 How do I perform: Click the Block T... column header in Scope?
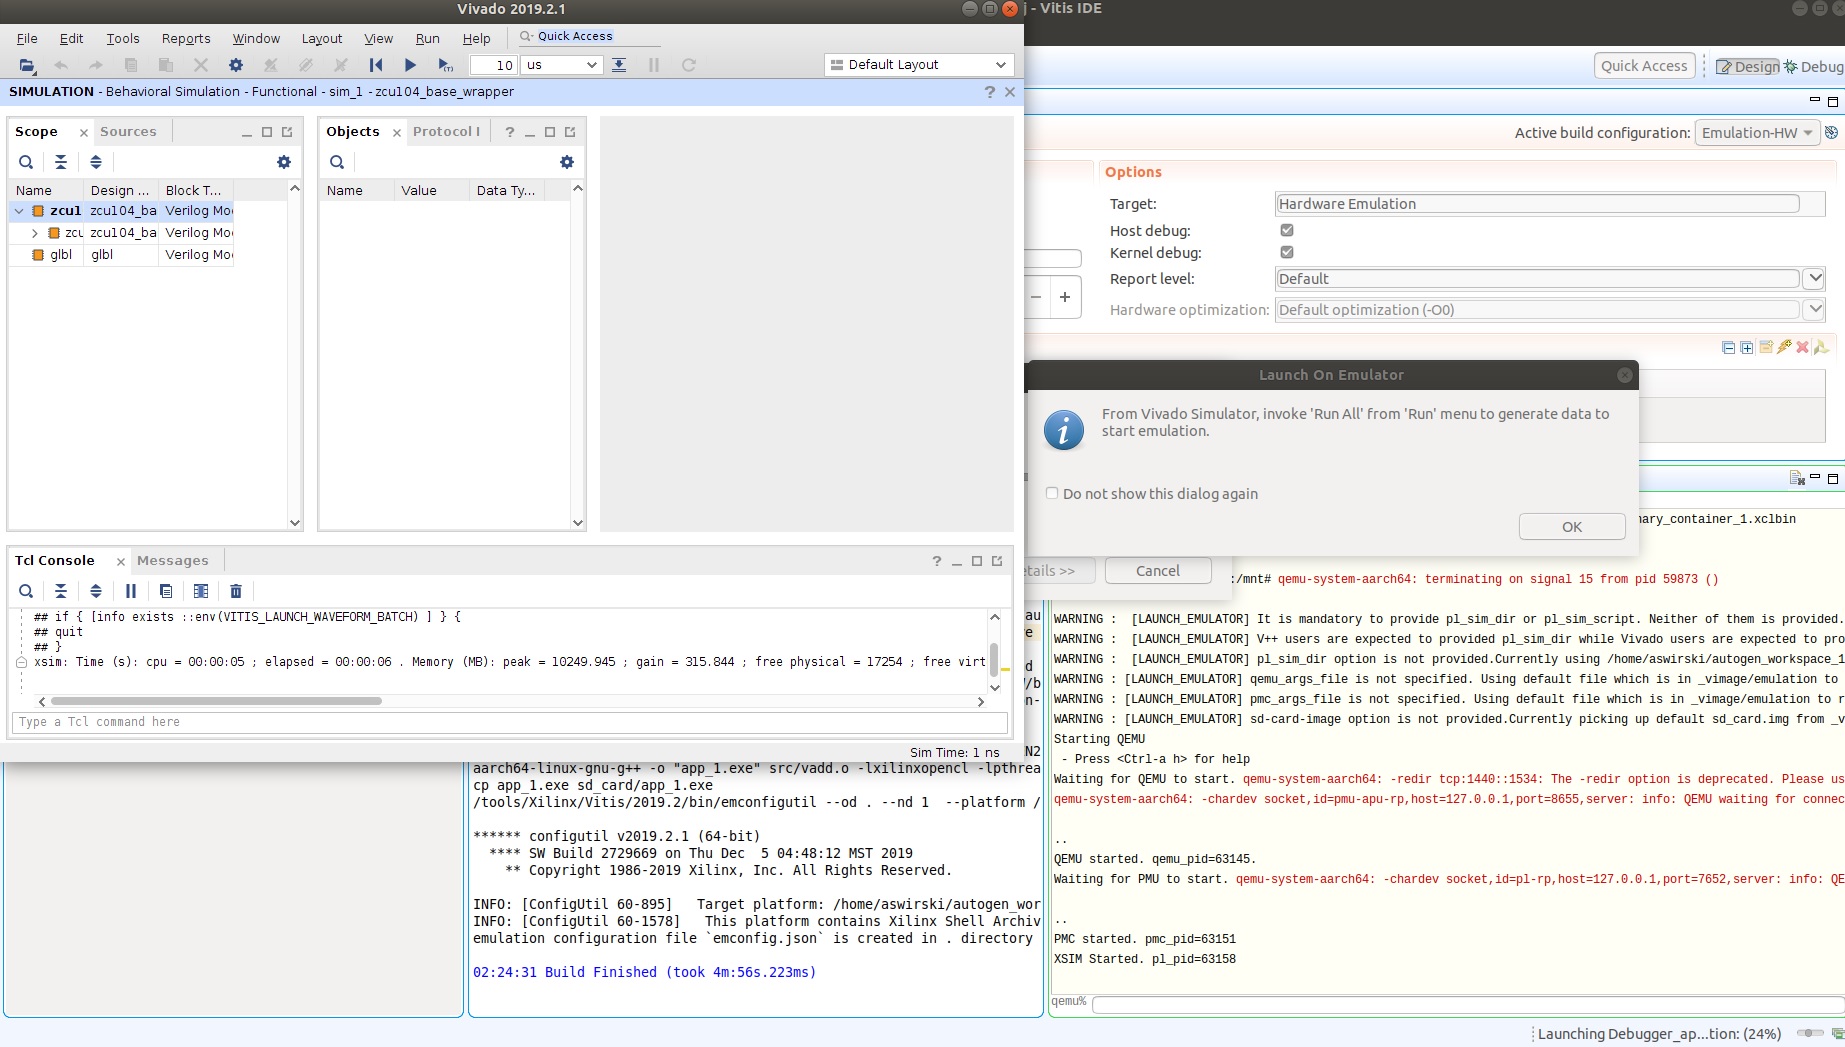(x=195, y=190)
